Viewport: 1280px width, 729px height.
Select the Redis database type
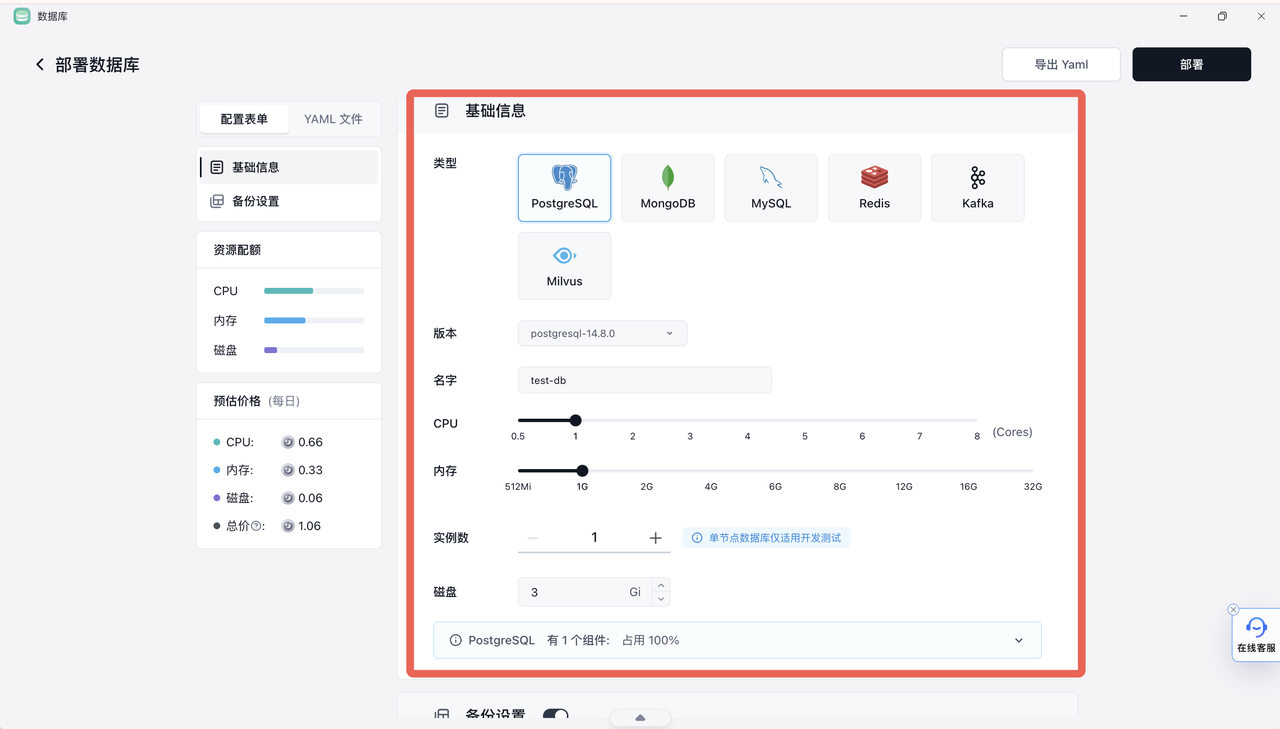[x=874, y=188]
